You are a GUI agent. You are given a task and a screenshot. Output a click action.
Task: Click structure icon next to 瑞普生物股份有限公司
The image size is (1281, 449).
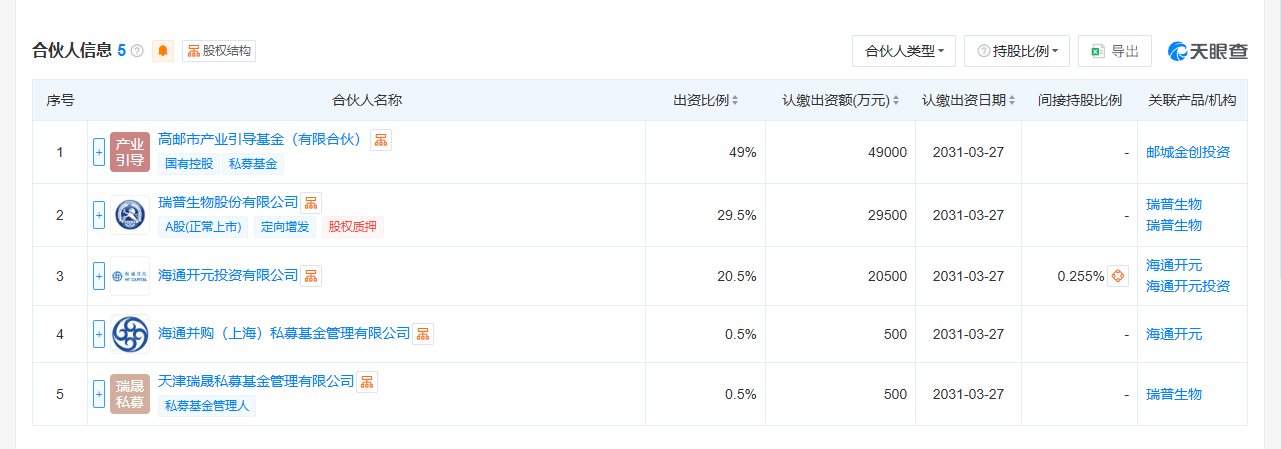tap(311, 203)
